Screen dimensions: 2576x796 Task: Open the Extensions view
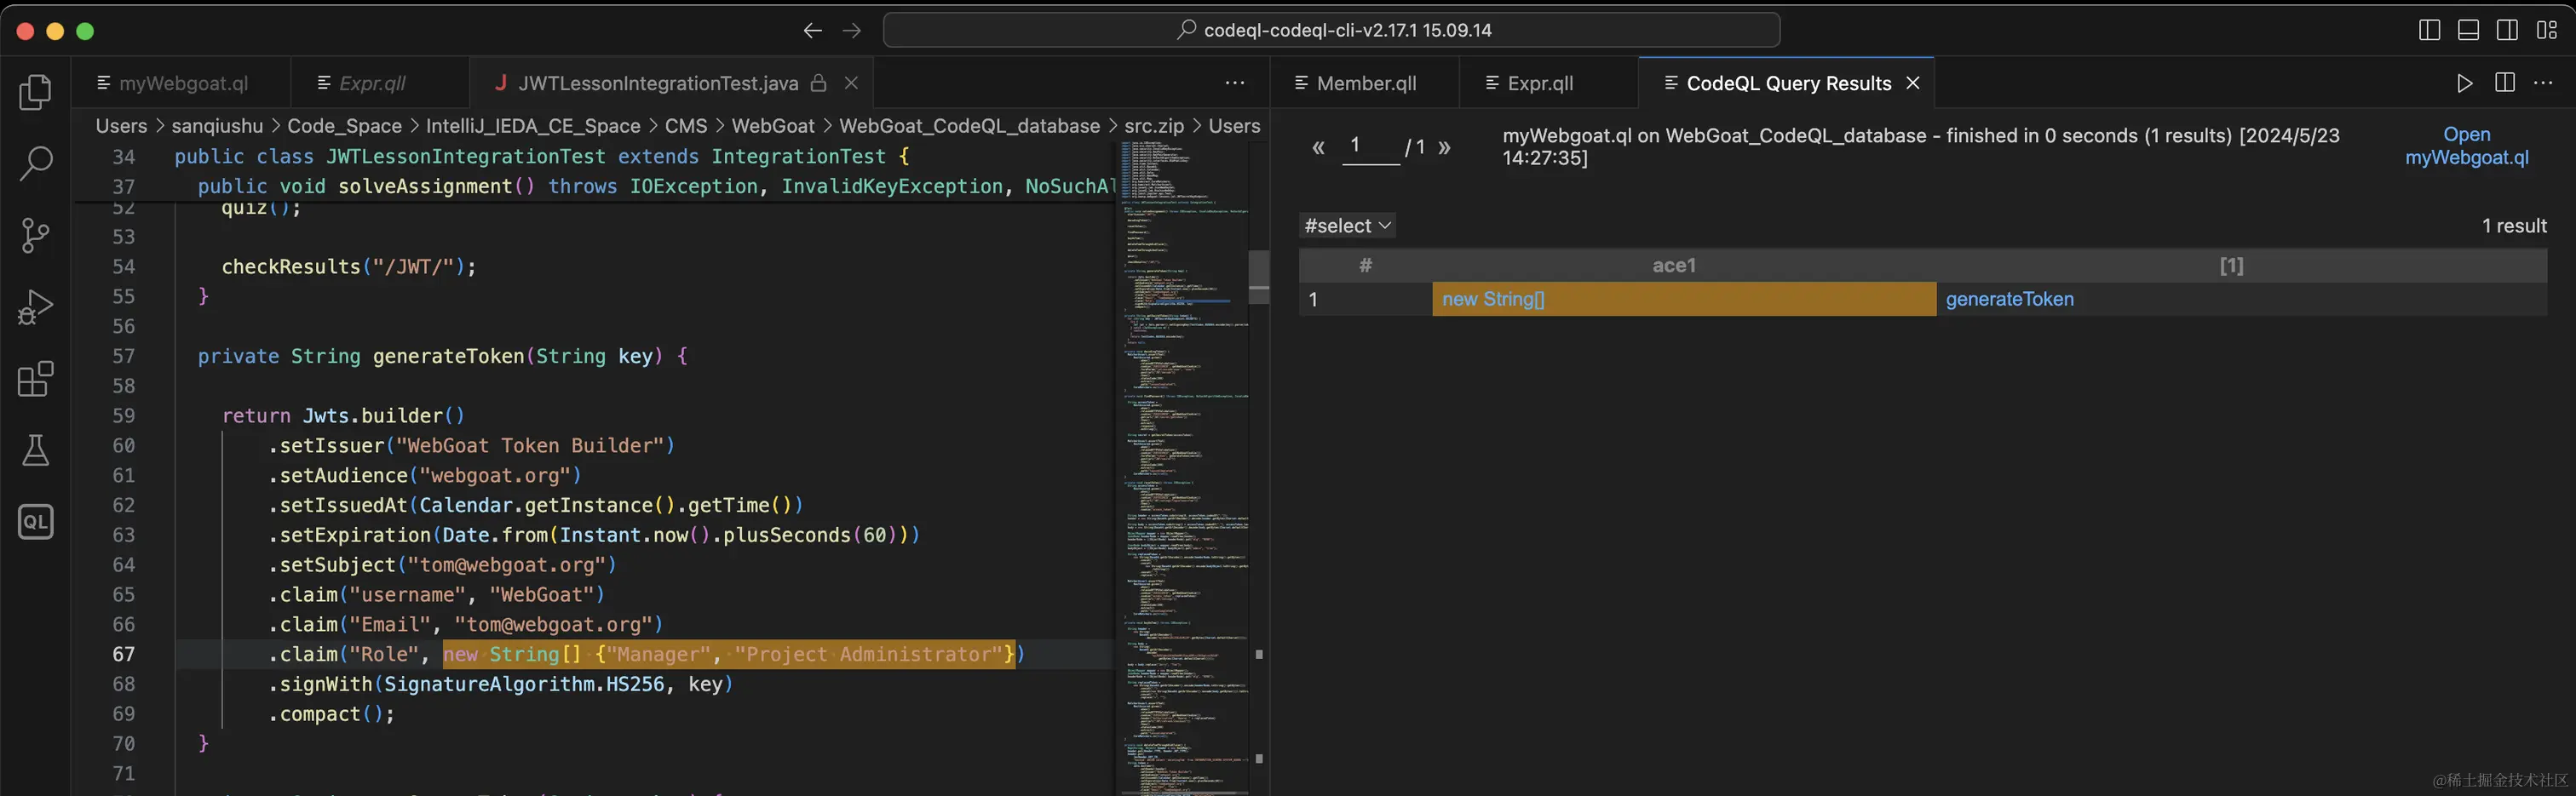35,379
